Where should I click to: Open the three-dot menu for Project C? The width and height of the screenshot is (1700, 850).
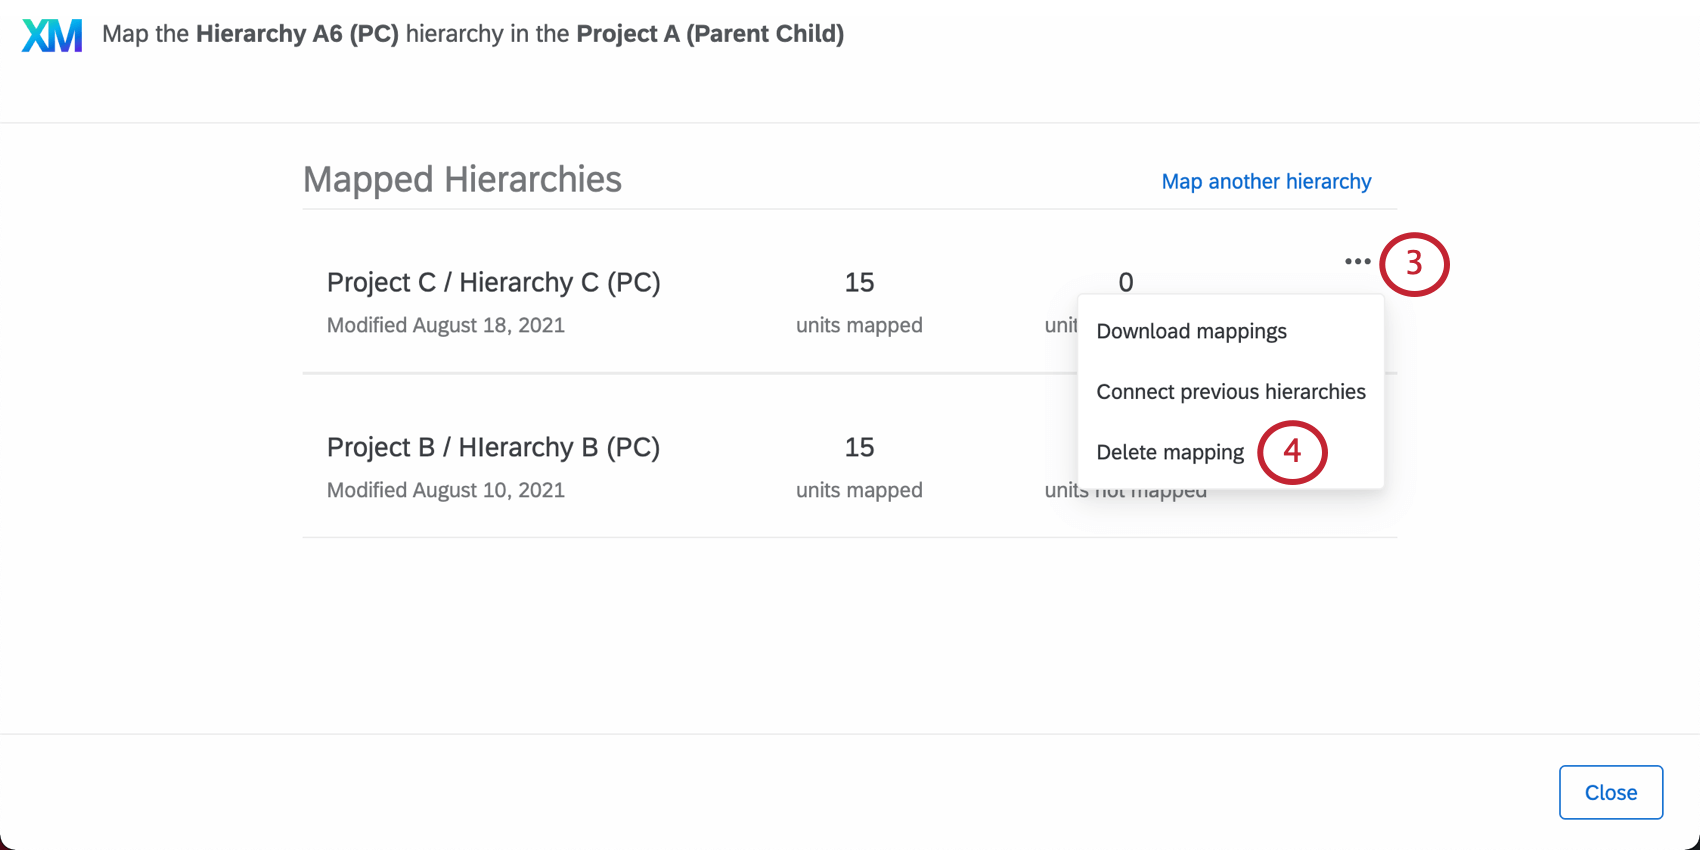(1357, 262)
